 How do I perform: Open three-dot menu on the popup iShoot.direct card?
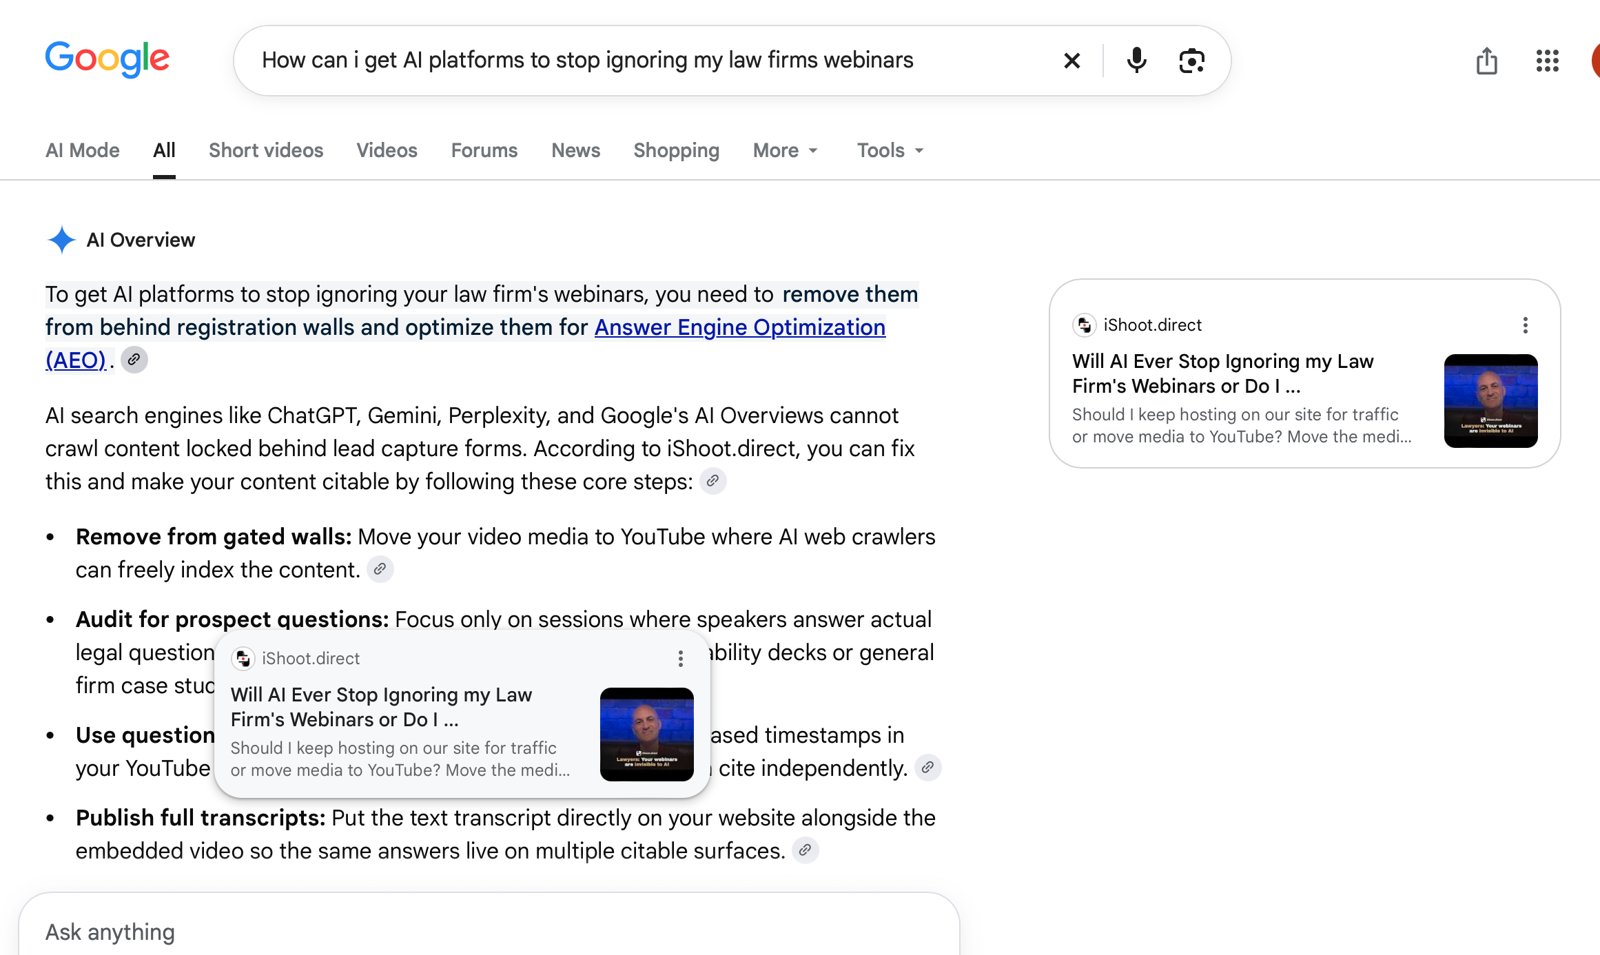pos(681,658)
